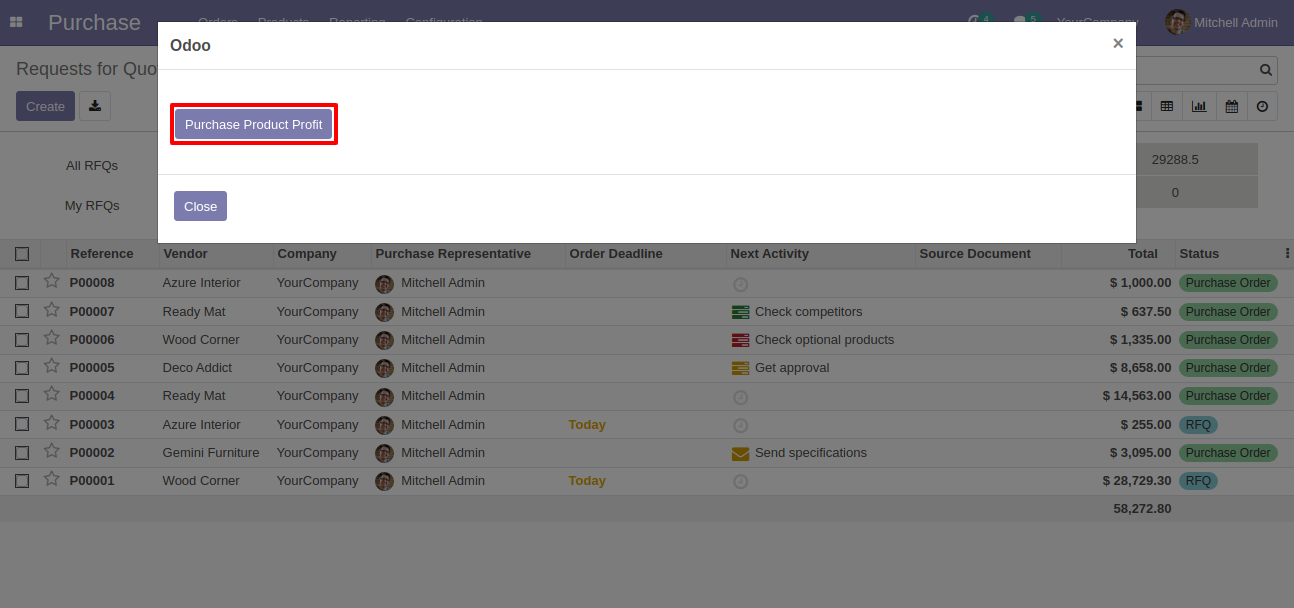This screenshot has height=608, width=1294.
Task: Click the red activity icon for P00006
Action: pos(740,340)
